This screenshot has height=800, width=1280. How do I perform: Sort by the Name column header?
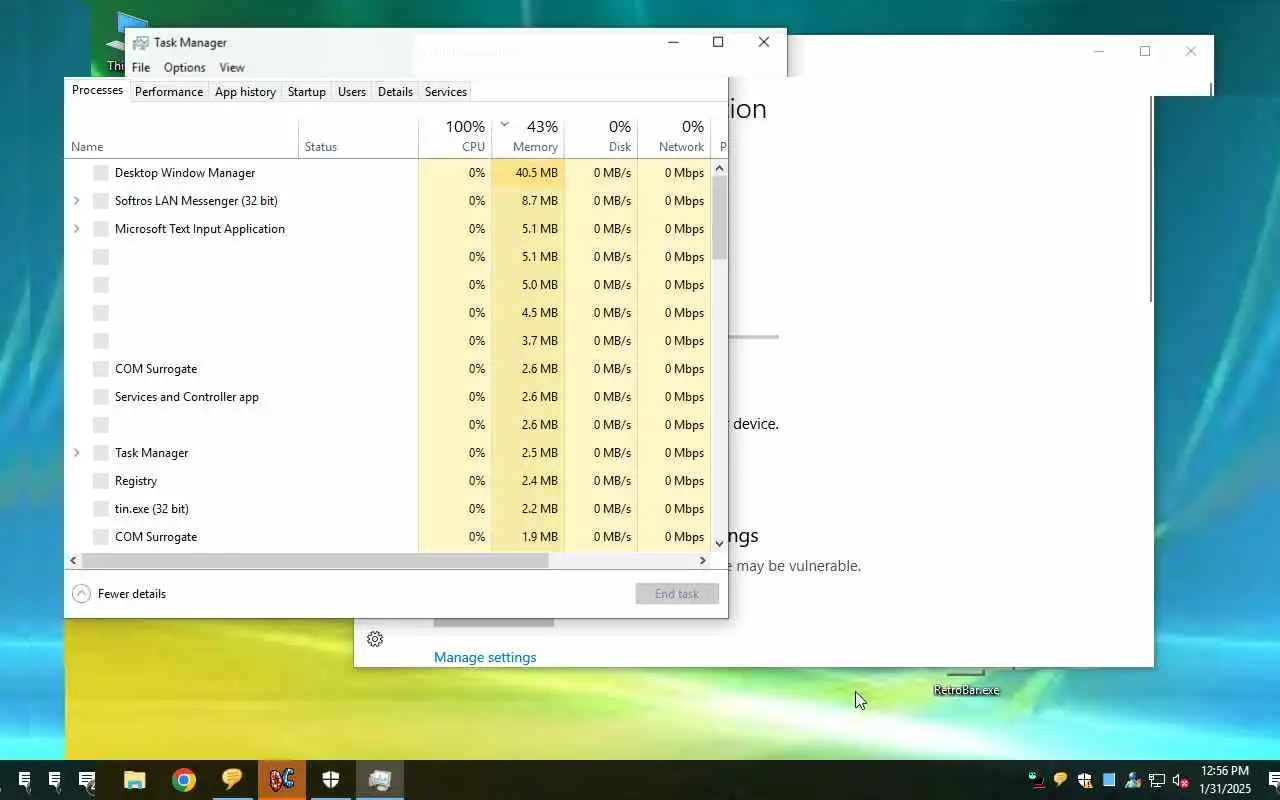point(181,137)
